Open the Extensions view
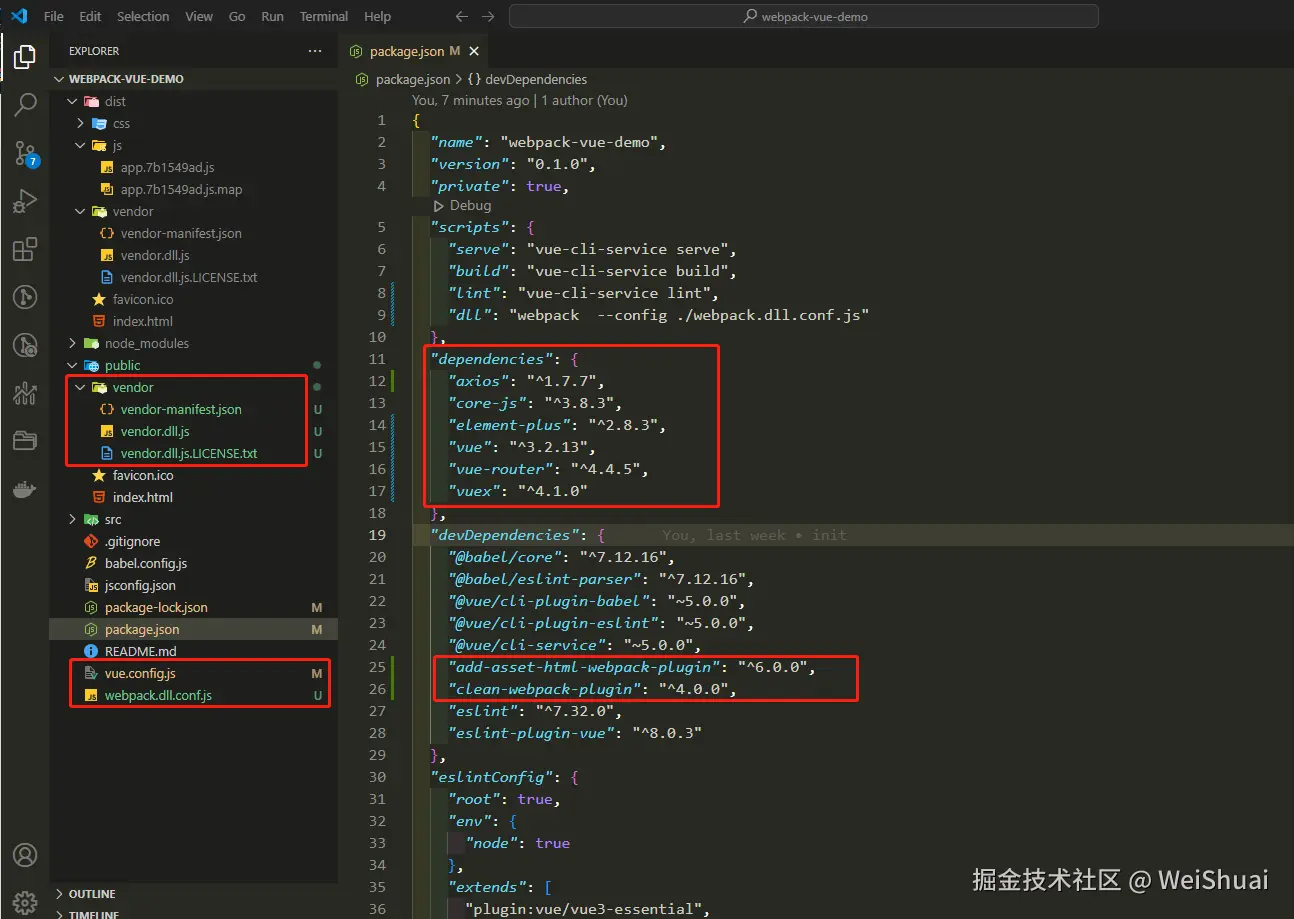Viewport: 1294px width, 919px height. pos(24,249)
